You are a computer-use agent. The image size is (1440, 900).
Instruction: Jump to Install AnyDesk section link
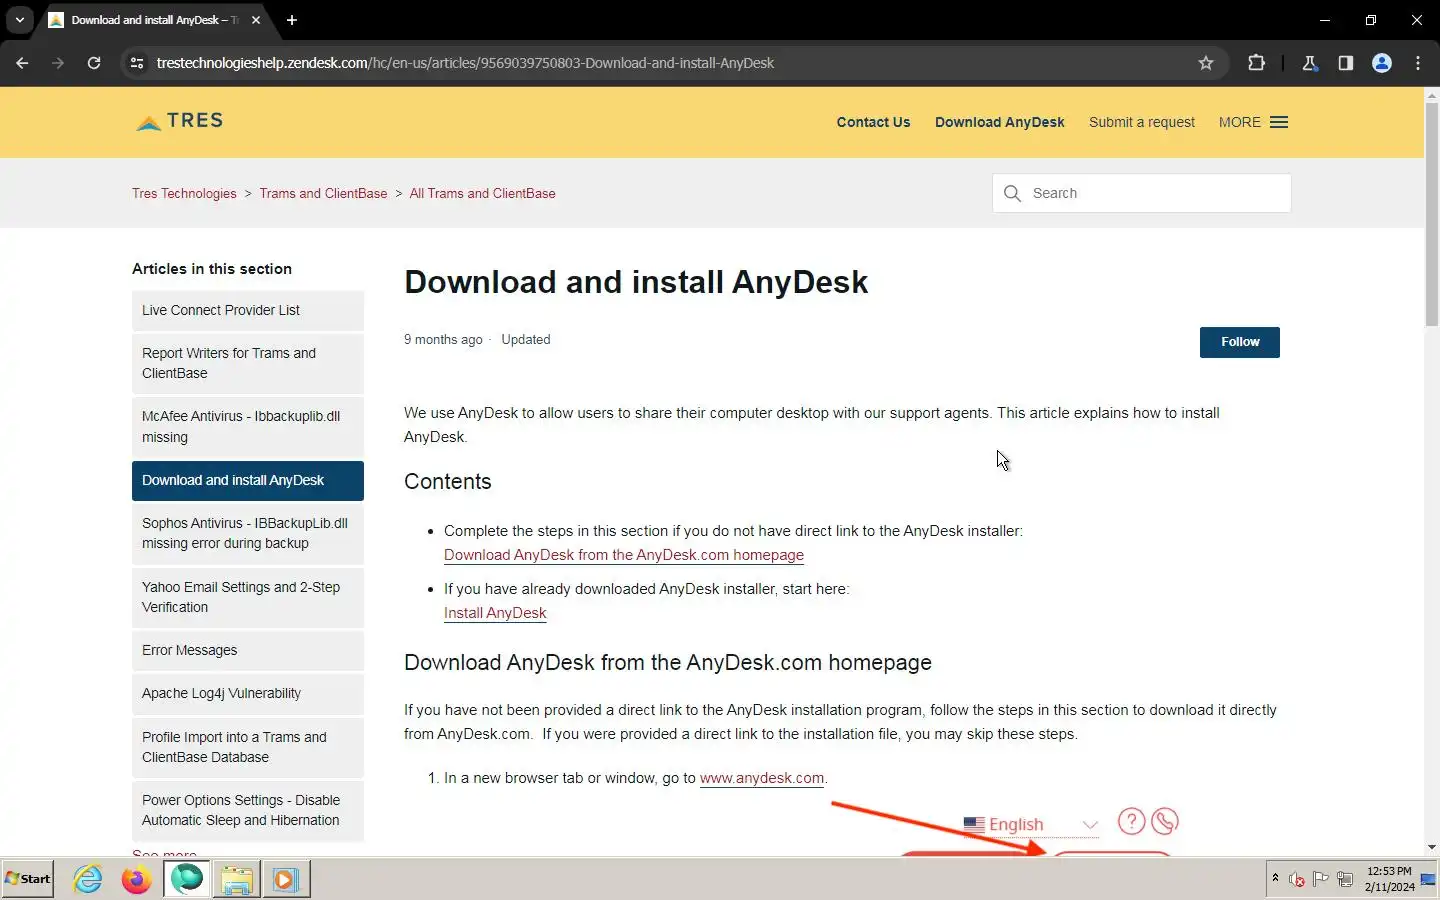495,613
